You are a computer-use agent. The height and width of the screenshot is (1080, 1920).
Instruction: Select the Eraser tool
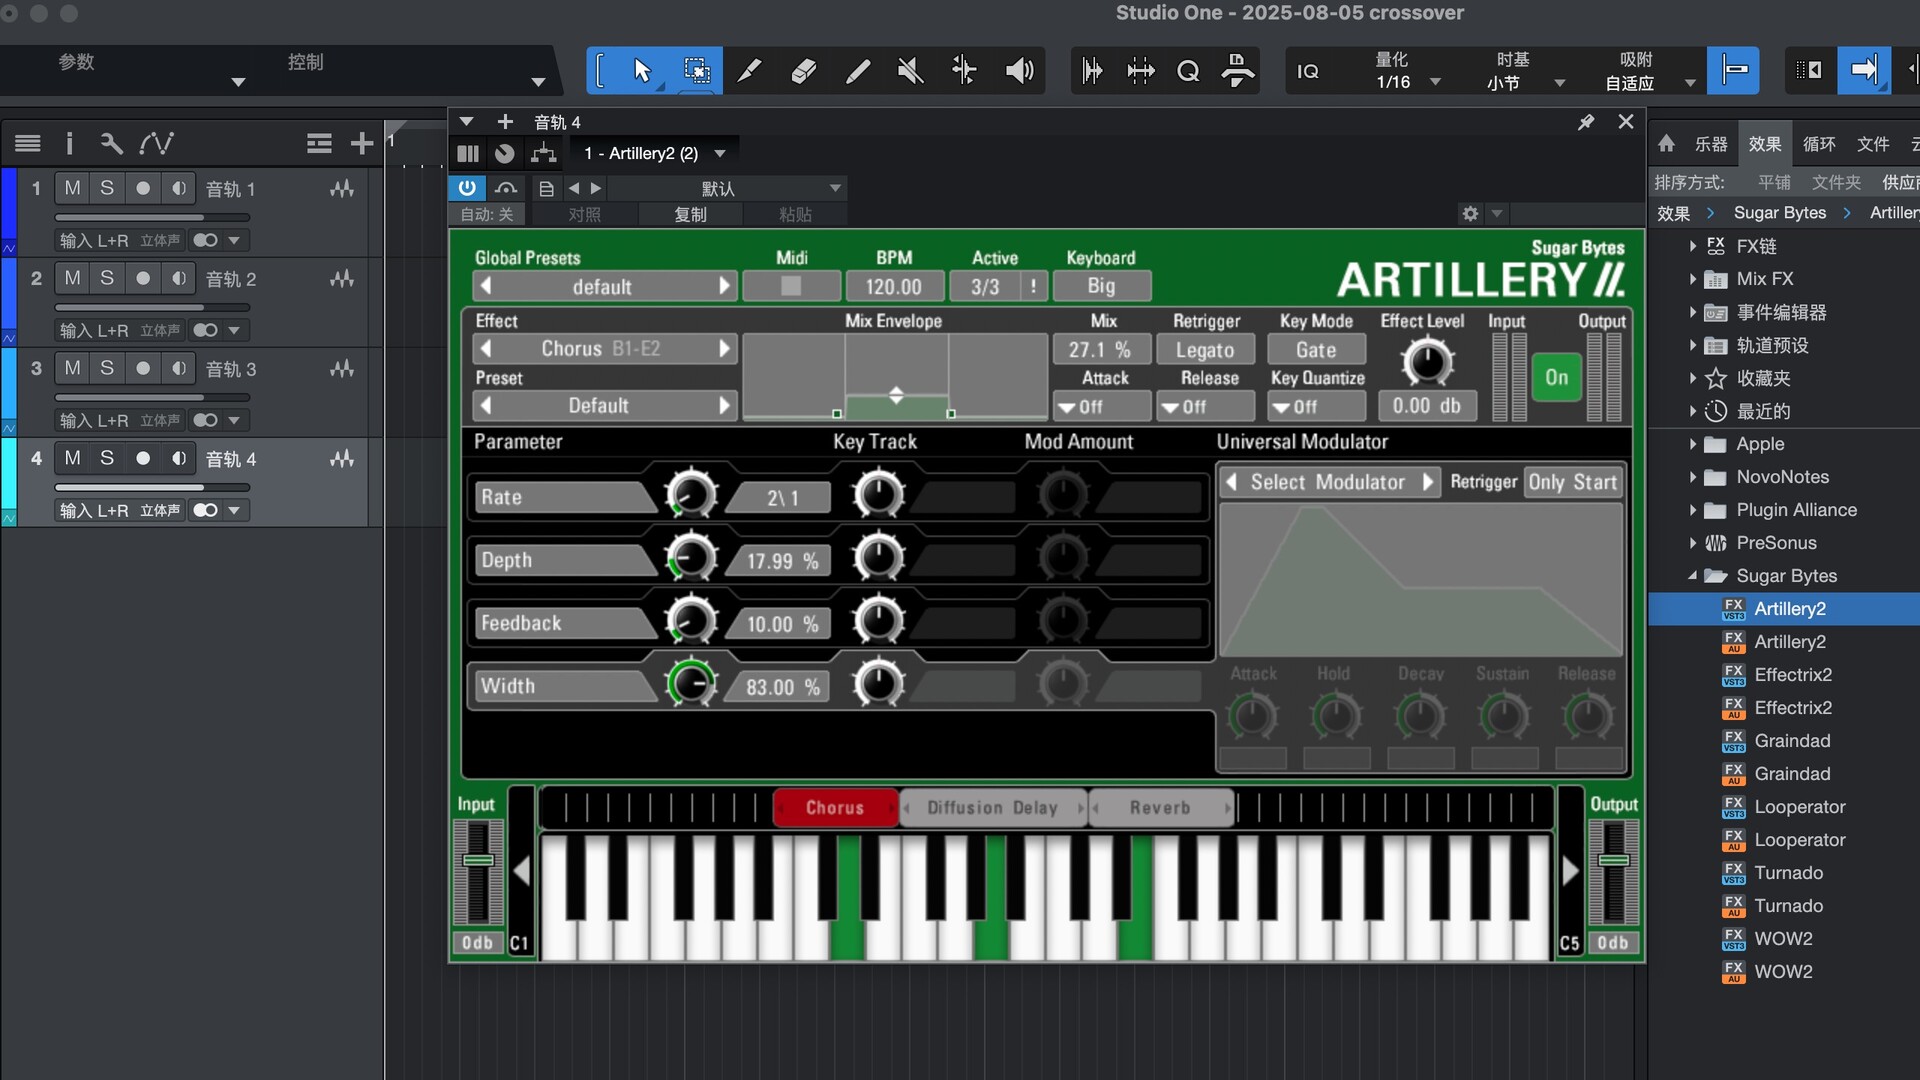point(803,70)
